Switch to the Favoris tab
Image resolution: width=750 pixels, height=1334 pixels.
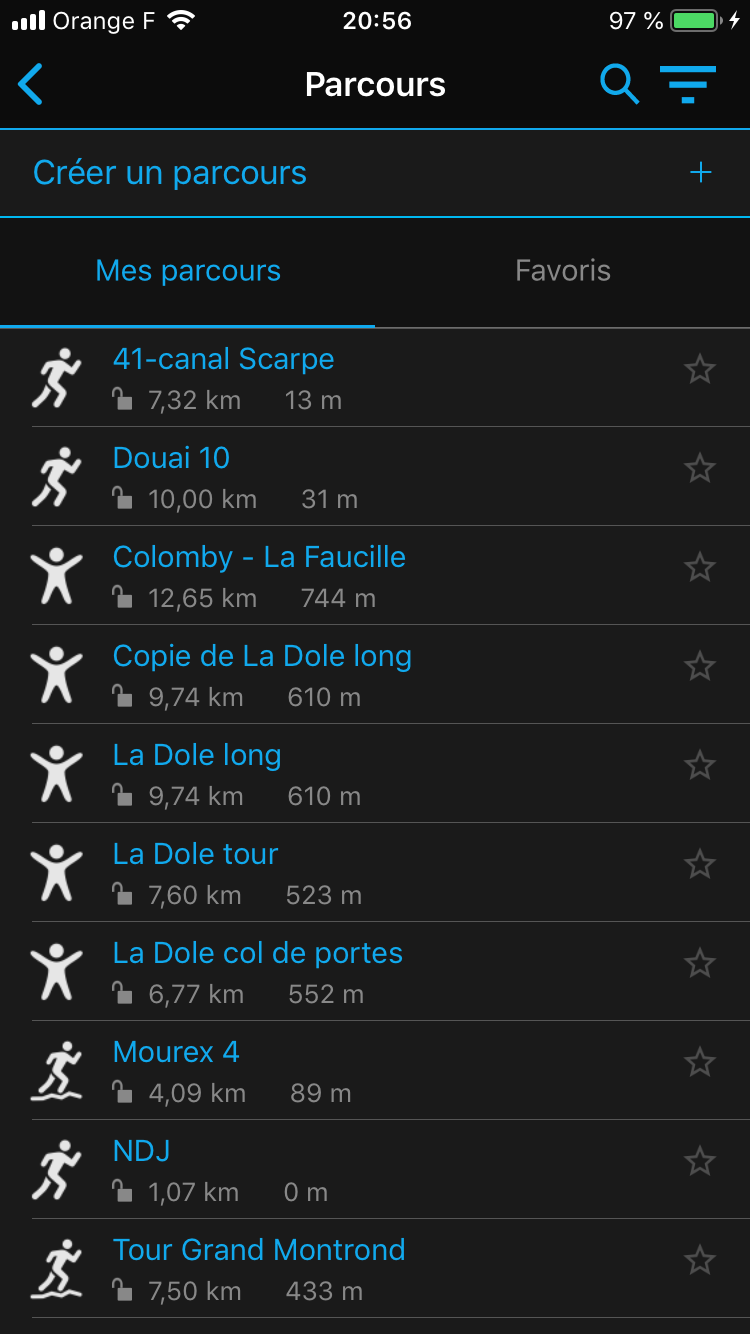click(x=563, y=271)
